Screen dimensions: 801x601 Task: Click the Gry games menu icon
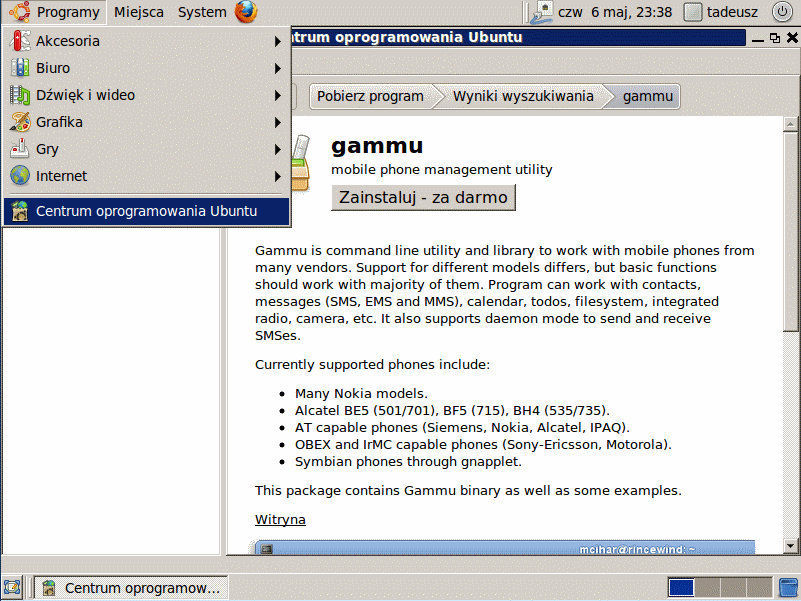click(20, 149)
